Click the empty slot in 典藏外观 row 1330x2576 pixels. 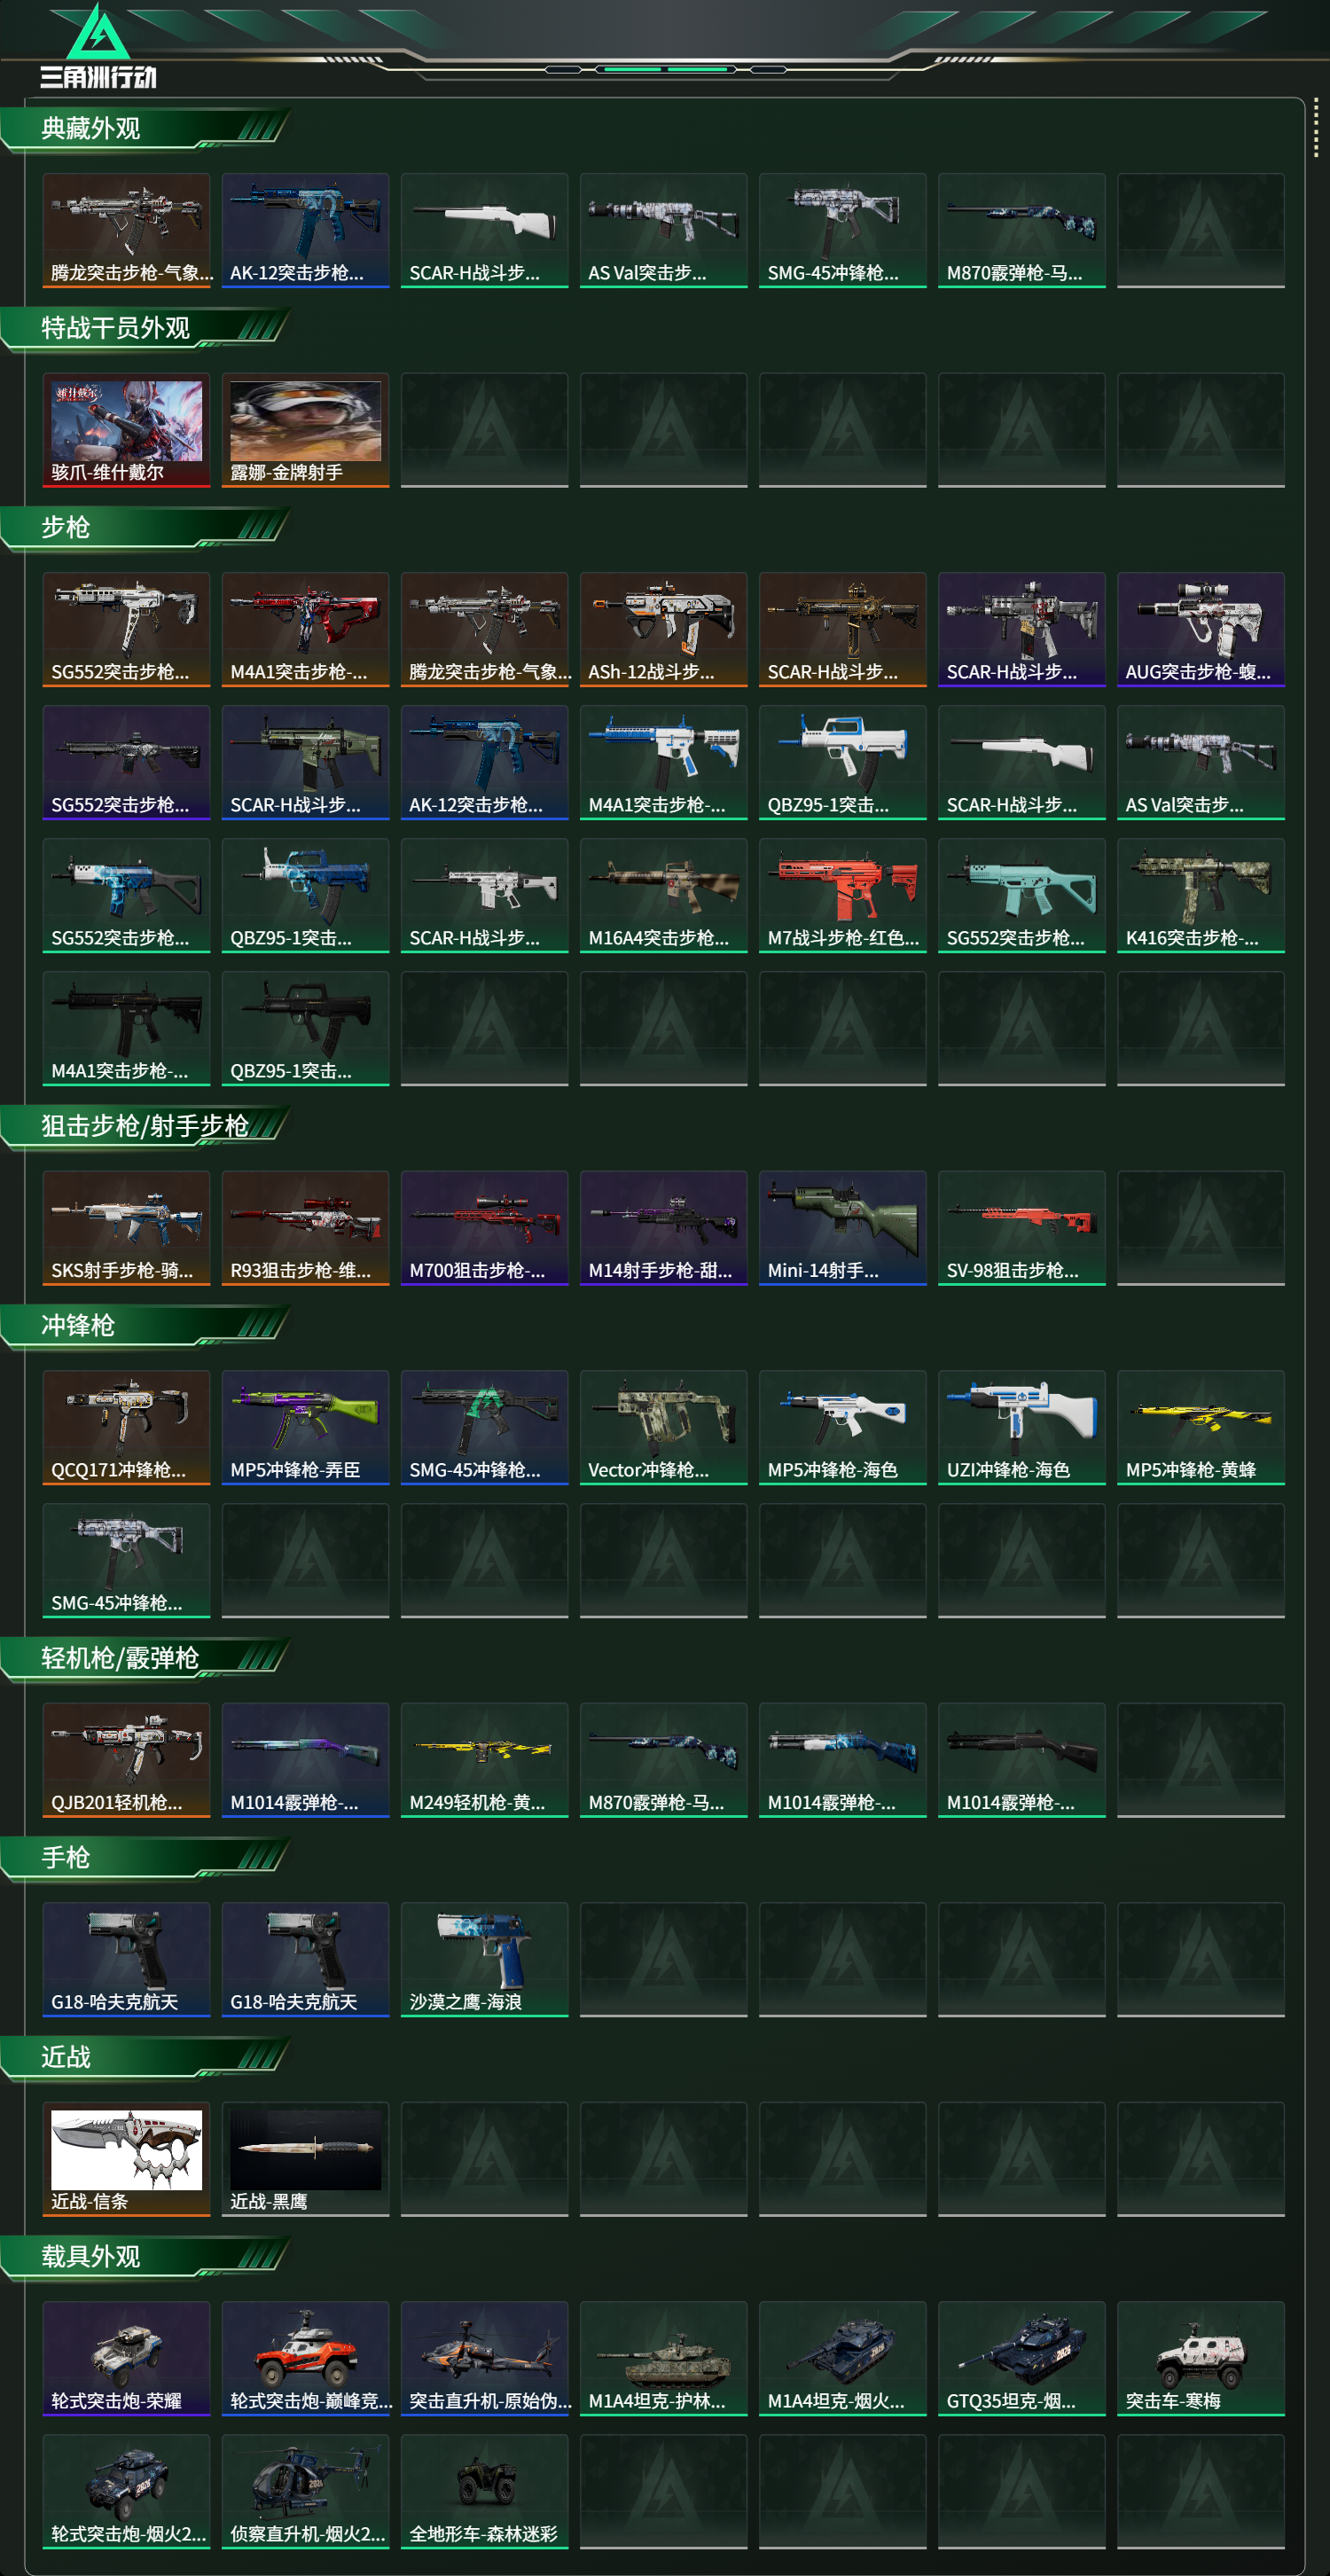pyautogui.click(x=1200, y=231)
